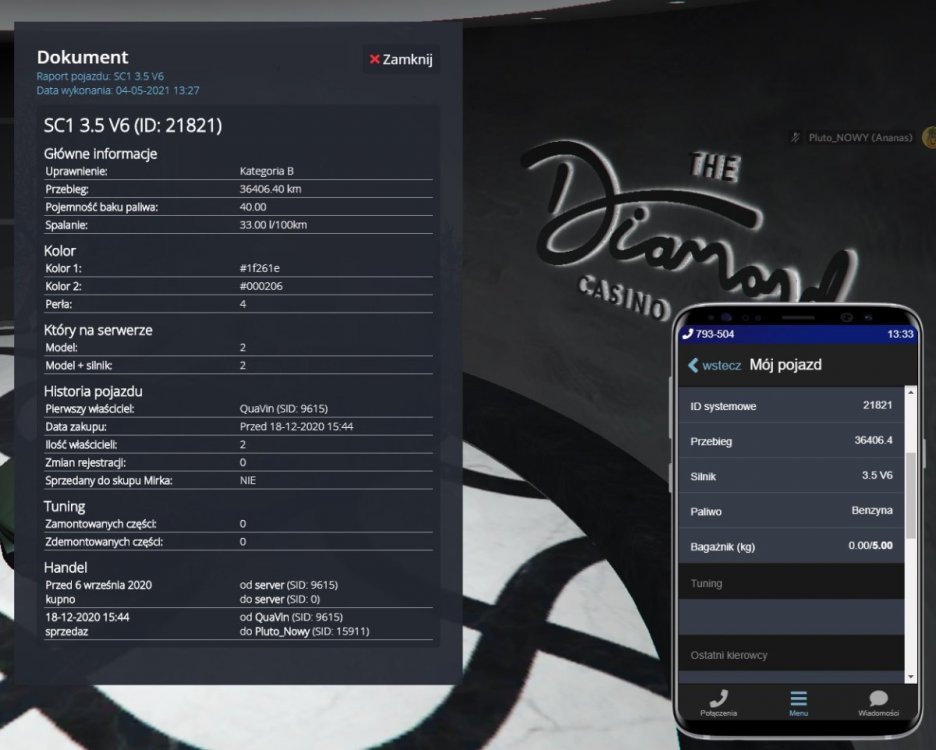Viewport: 936px width, 750px height.
Task: Click the Pluto_NOWY (Ananas) player name tag
Action: (860, 137)
